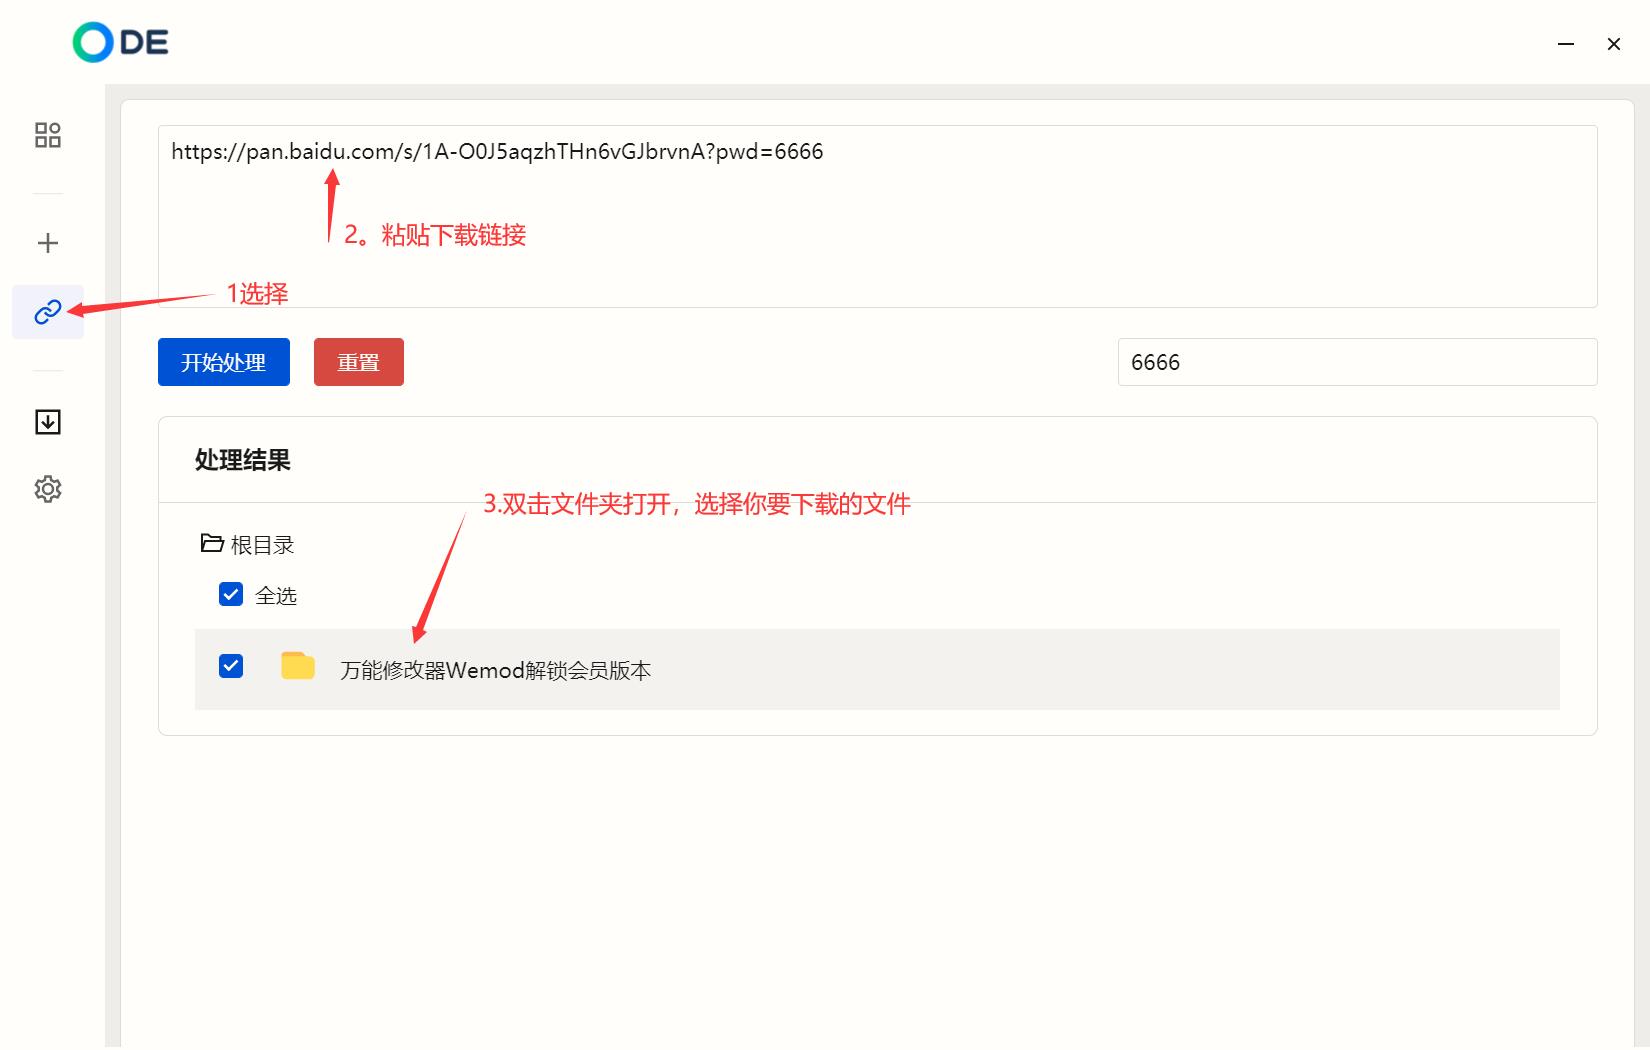Image resolution: width=1650 pixels, height=1050 pixels.
Task: Collapse the 处理结果 results section
Action: coord(241,459)
